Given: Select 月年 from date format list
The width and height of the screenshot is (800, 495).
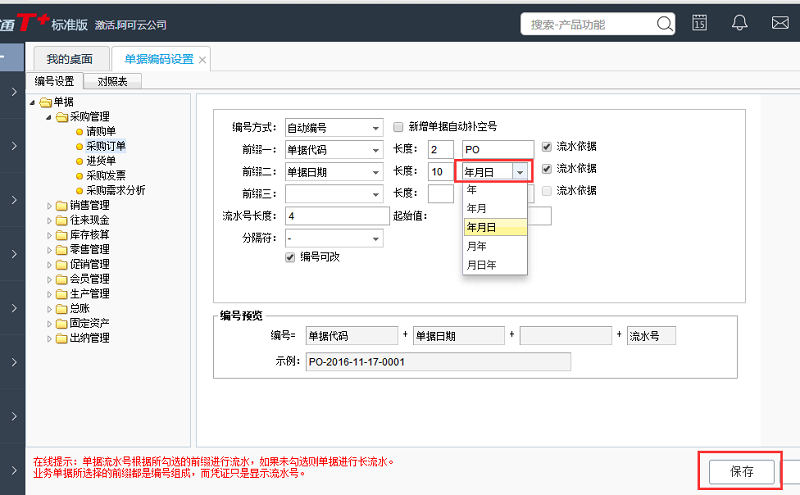Looking at the screenshot, I should (x=495, y=246).
